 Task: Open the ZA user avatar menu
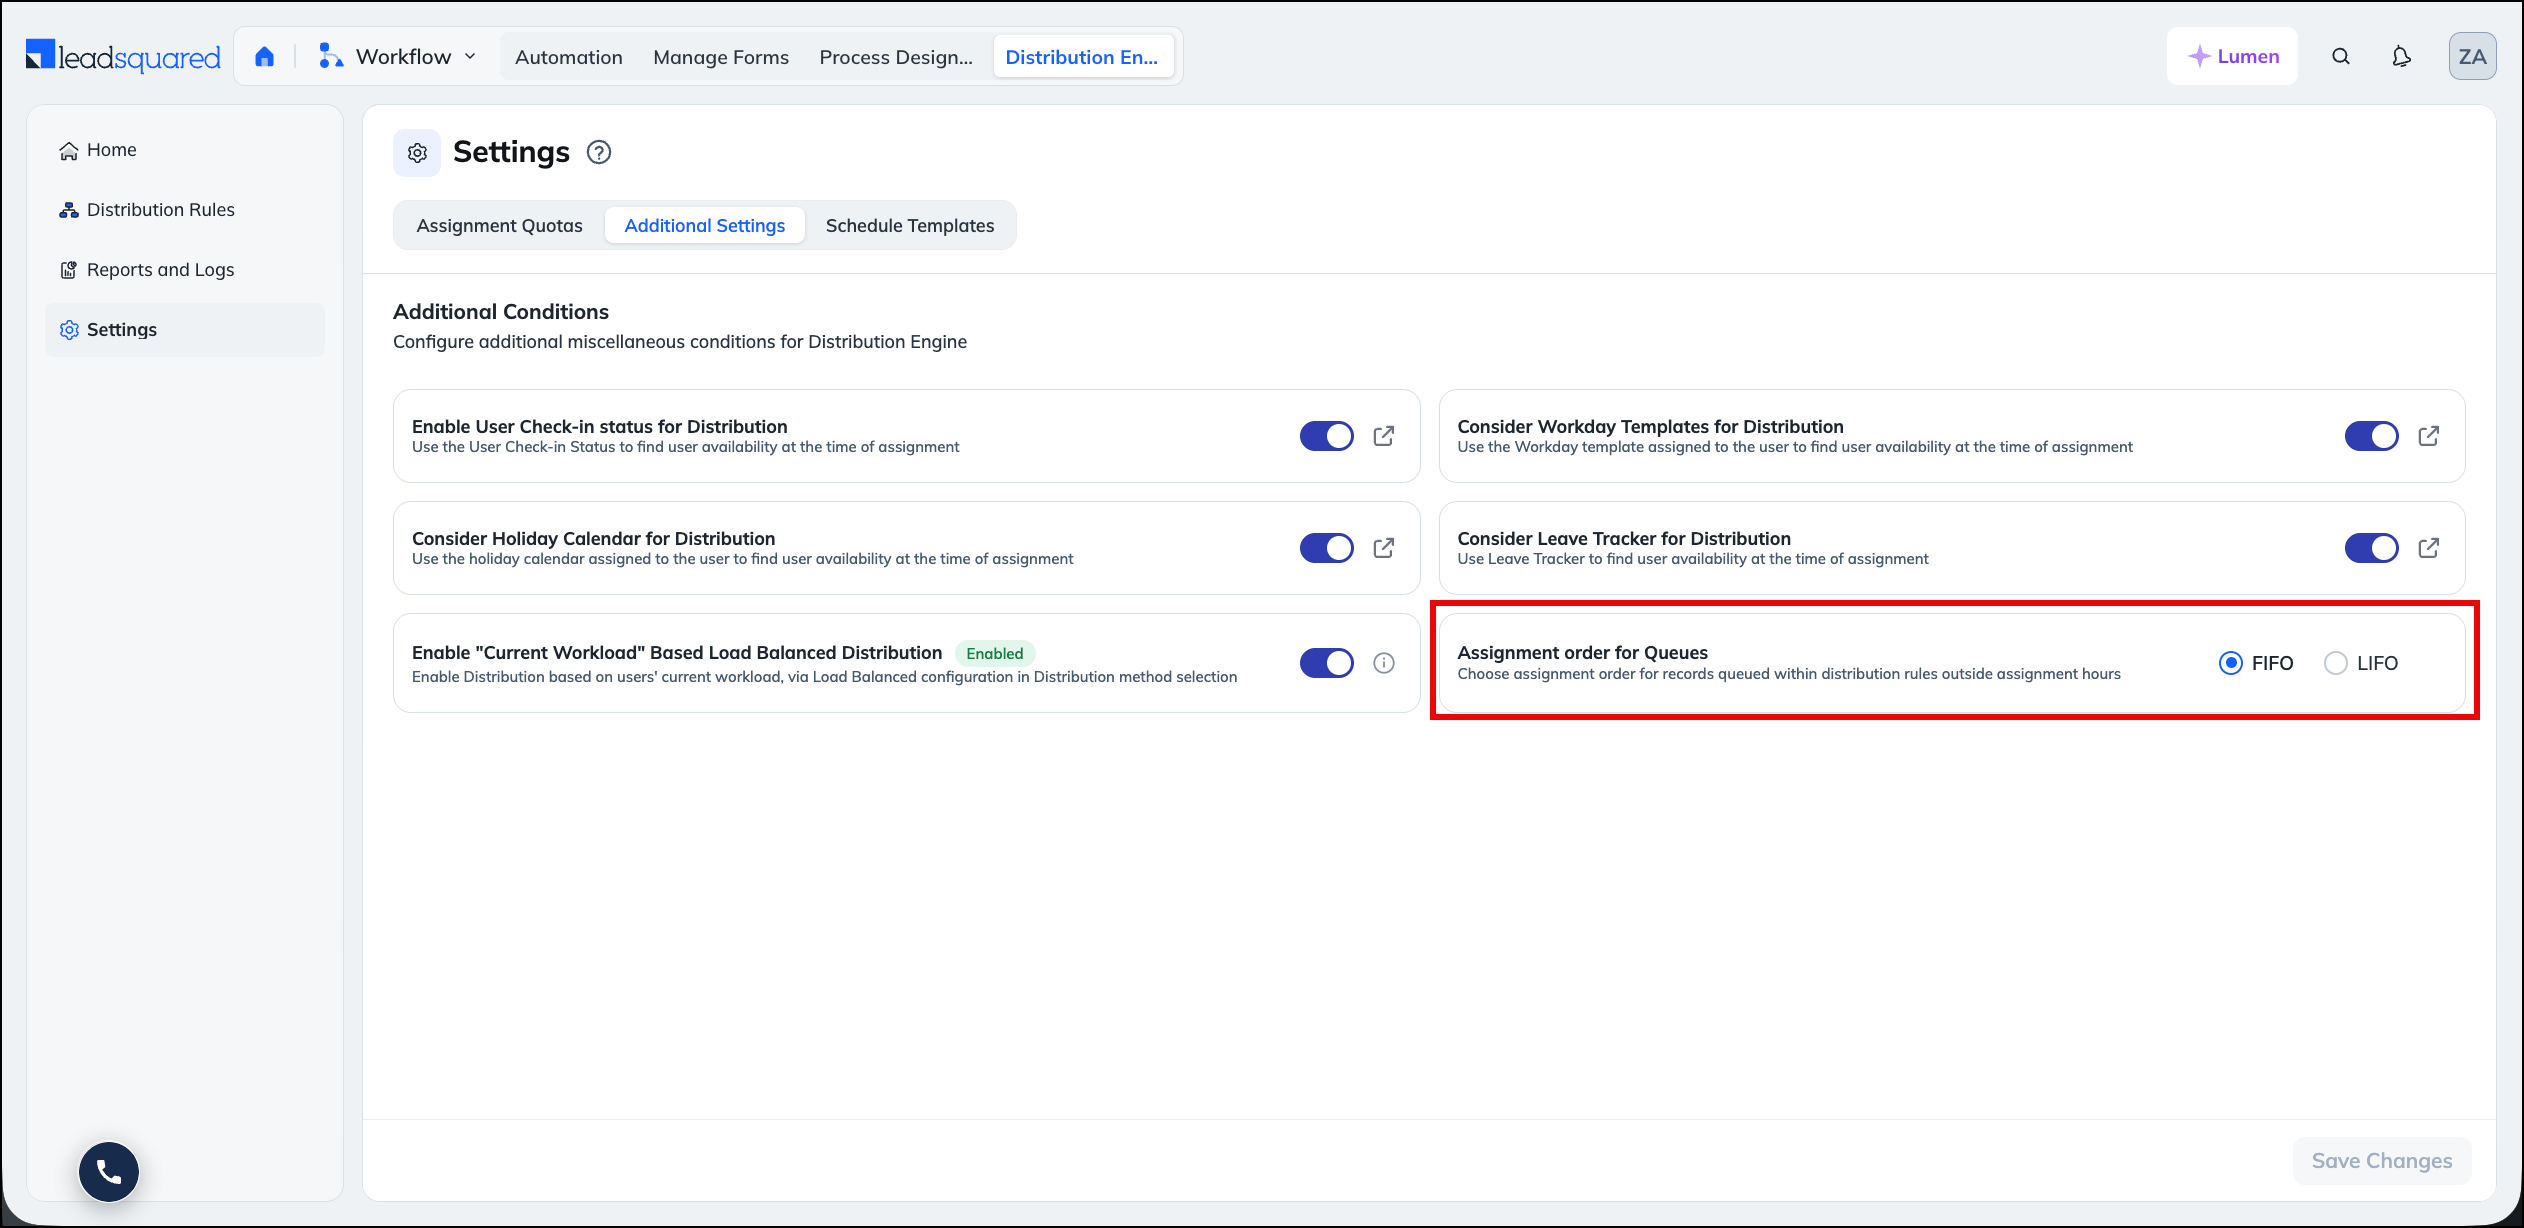coord(2472,56)
